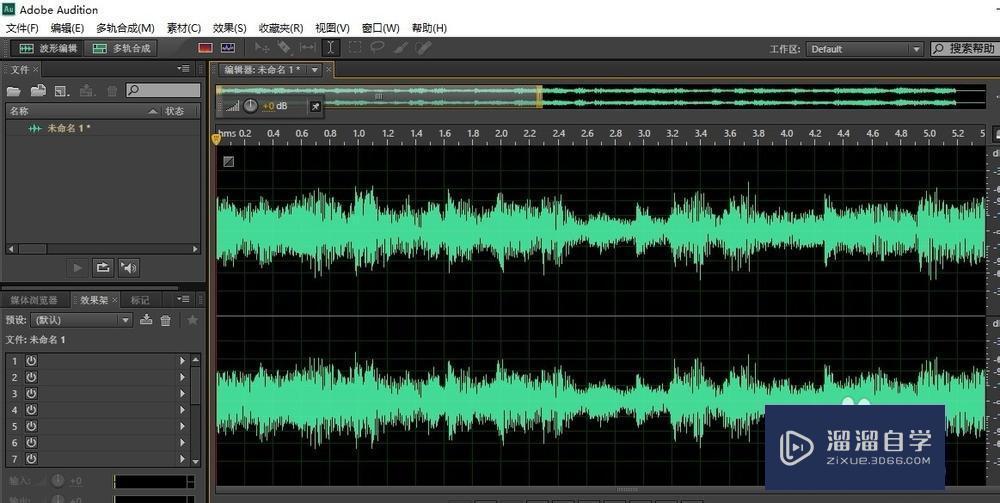Click the import file icon in Files panel

point(38,91)
